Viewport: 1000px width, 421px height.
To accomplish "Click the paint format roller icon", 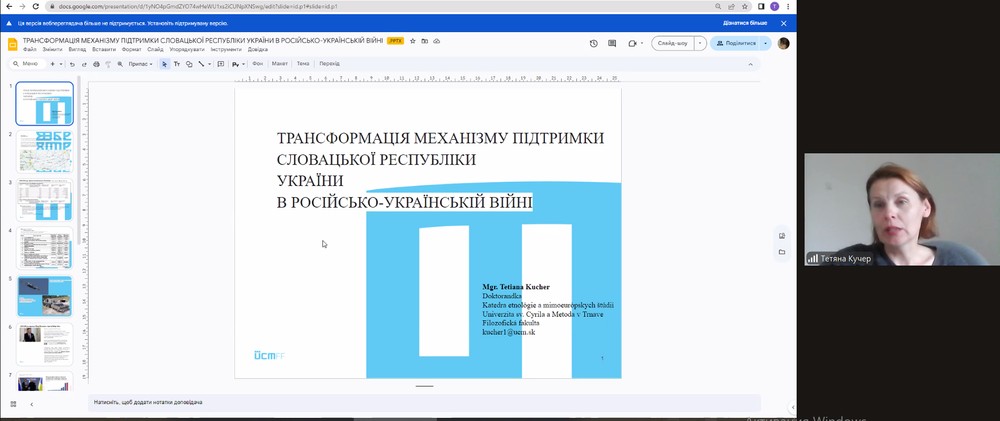I will 108,64.
